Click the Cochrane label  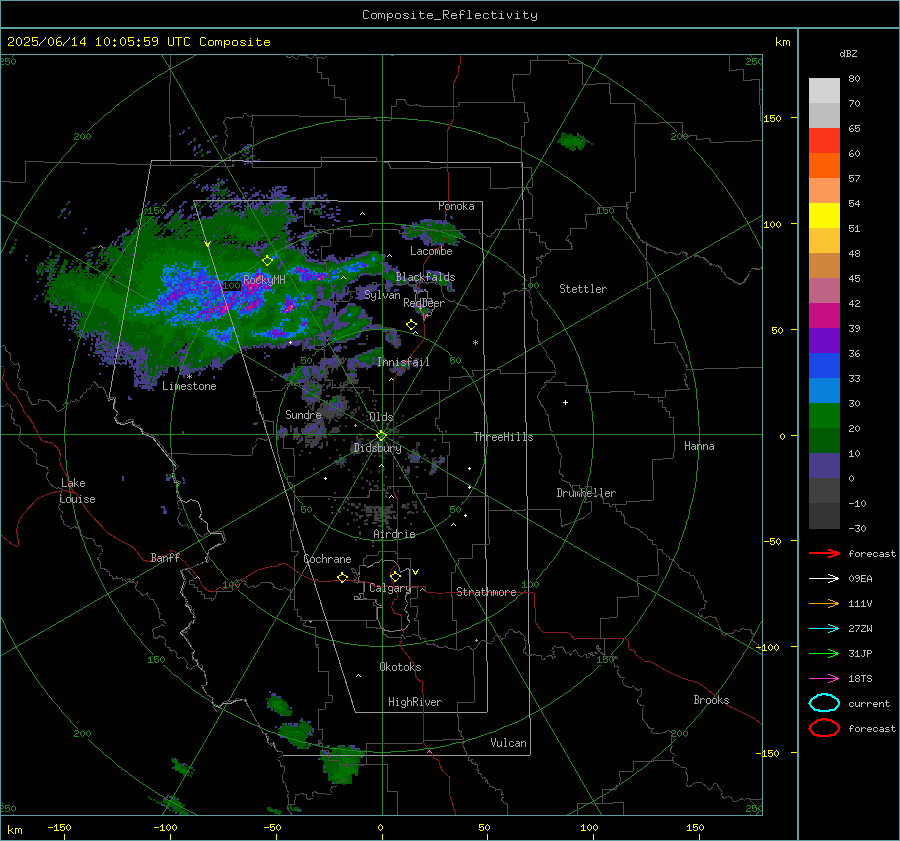[327, 559]
